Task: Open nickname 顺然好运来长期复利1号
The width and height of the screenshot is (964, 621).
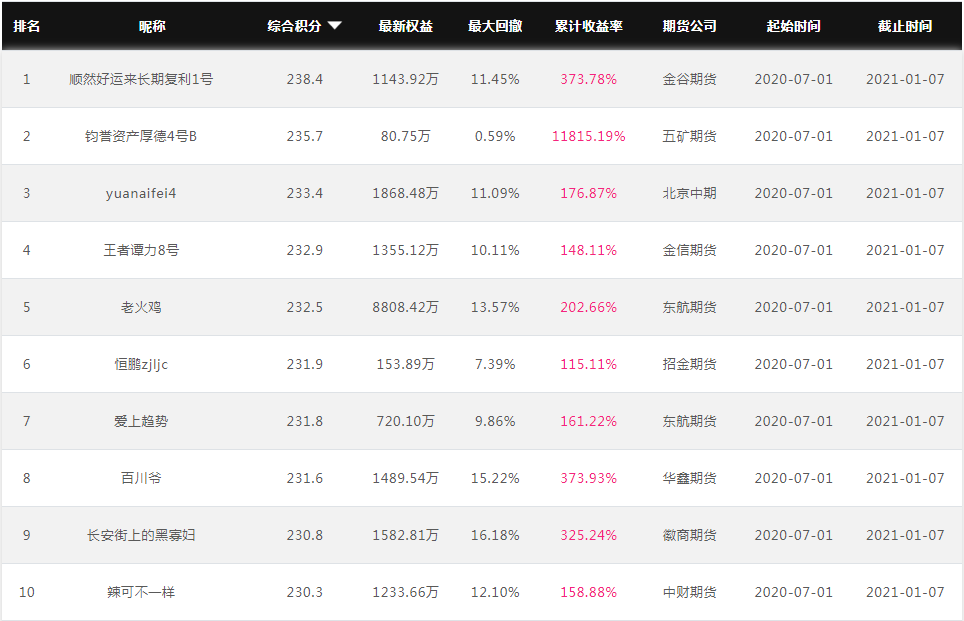Action: point(141,79)
